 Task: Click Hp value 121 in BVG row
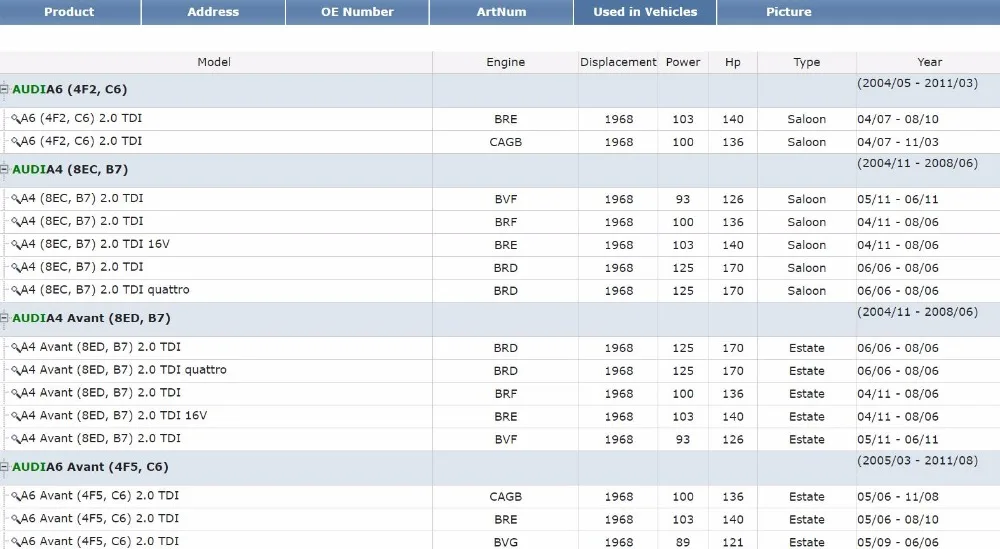[733, 542]
